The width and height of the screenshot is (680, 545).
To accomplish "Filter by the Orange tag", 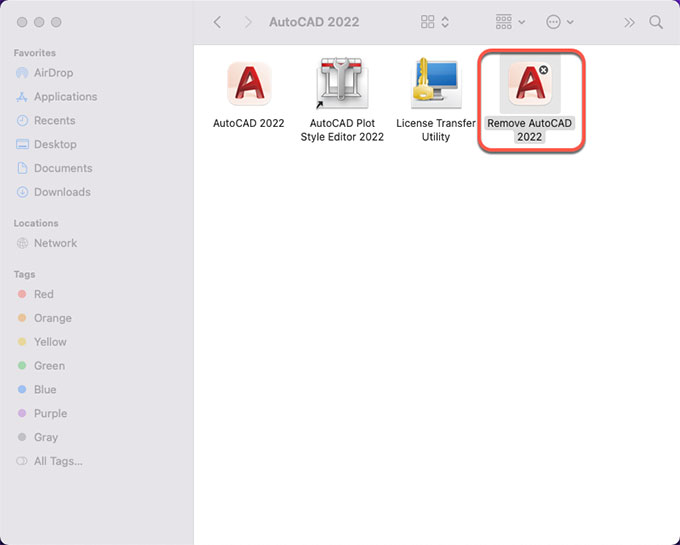I will point(44,318).
